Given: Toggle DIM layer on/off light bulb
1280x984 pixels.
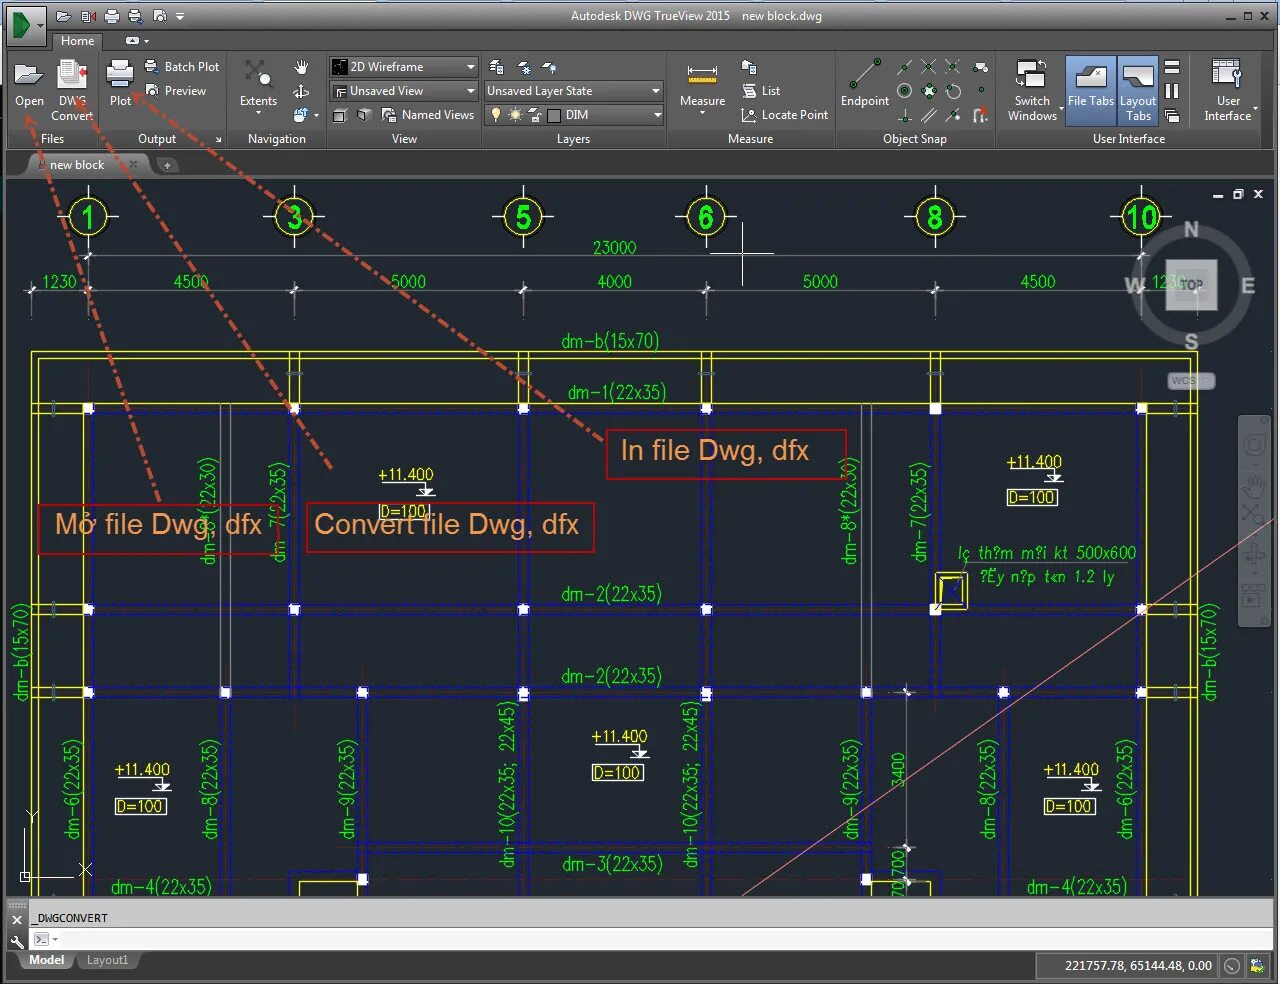Looking at the screenshot, I should [x=496, y=115].
